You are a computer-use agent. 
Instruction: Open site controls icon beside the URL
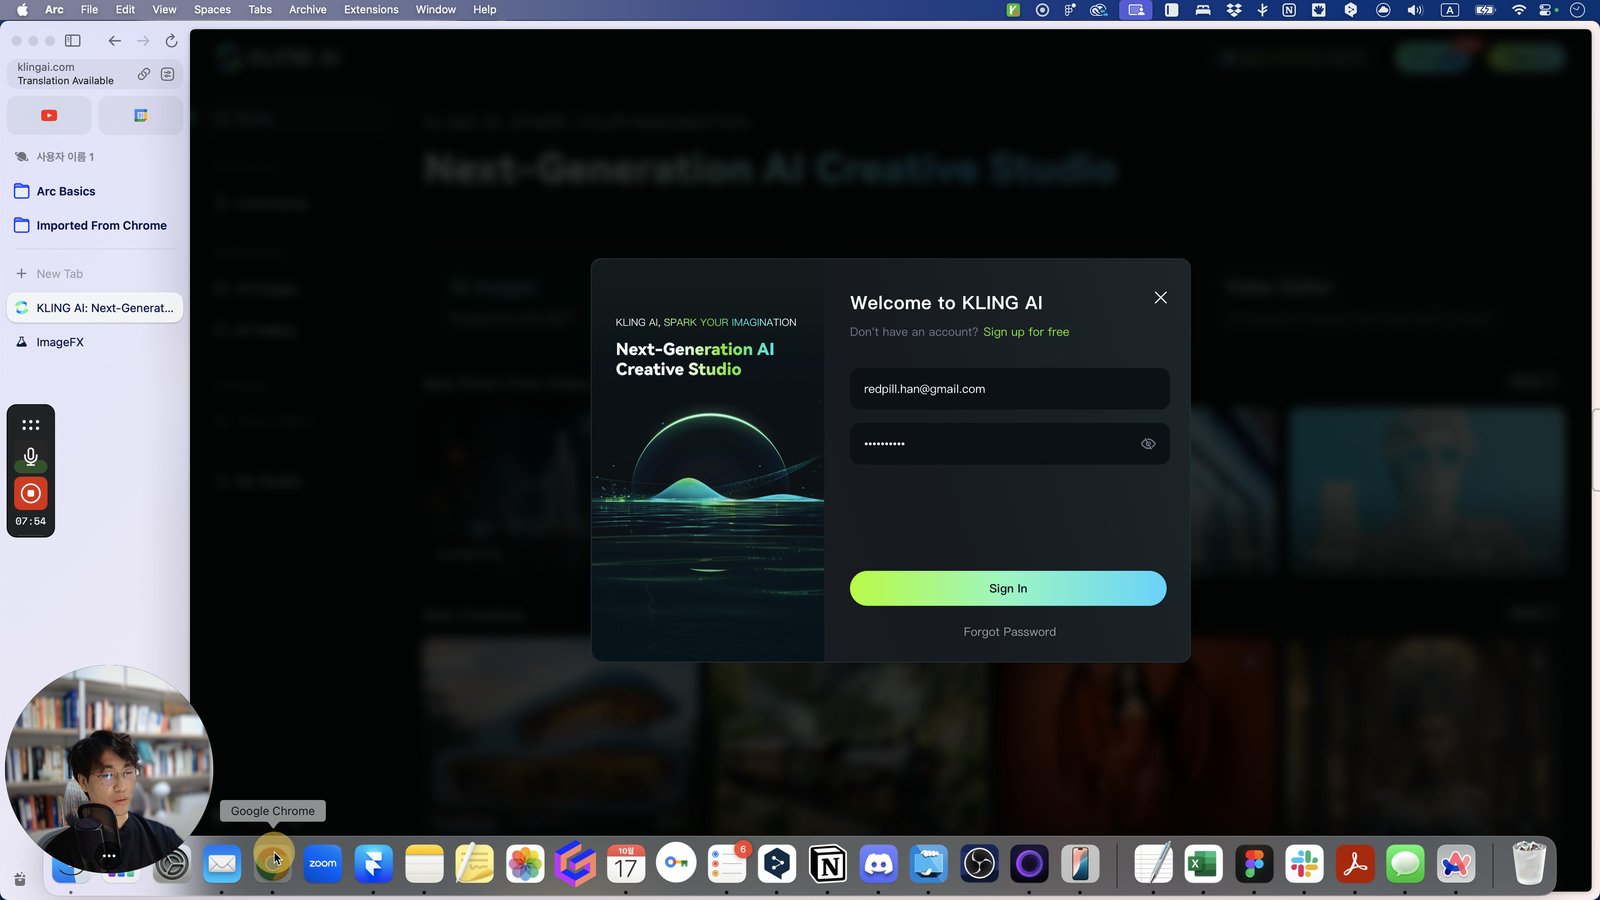tap(167, 74)
